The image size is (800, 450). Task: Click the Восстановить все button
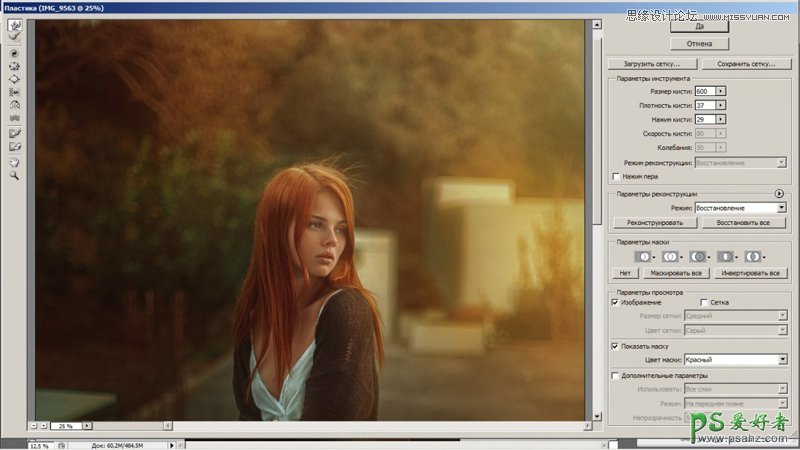click(x=743, y=222)
